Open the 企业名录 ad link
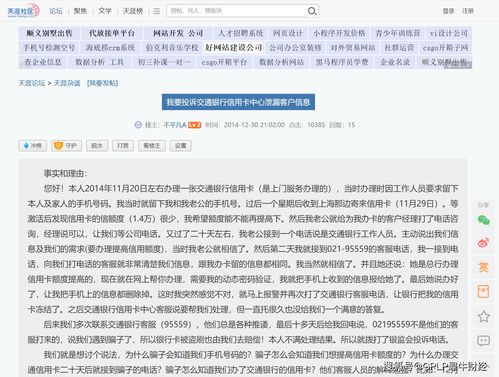Viewport: 499px width, 377px height. click(x=395, y=62)
